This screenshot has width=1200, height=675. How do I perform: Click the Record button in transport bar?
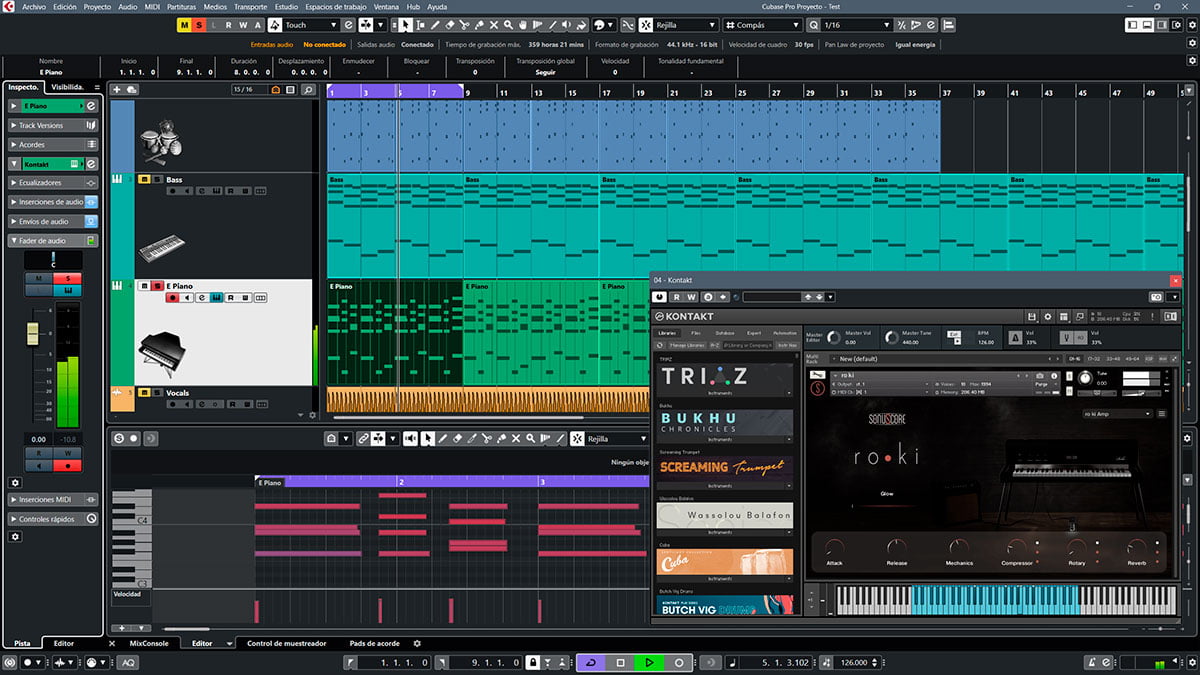(679, 662)
